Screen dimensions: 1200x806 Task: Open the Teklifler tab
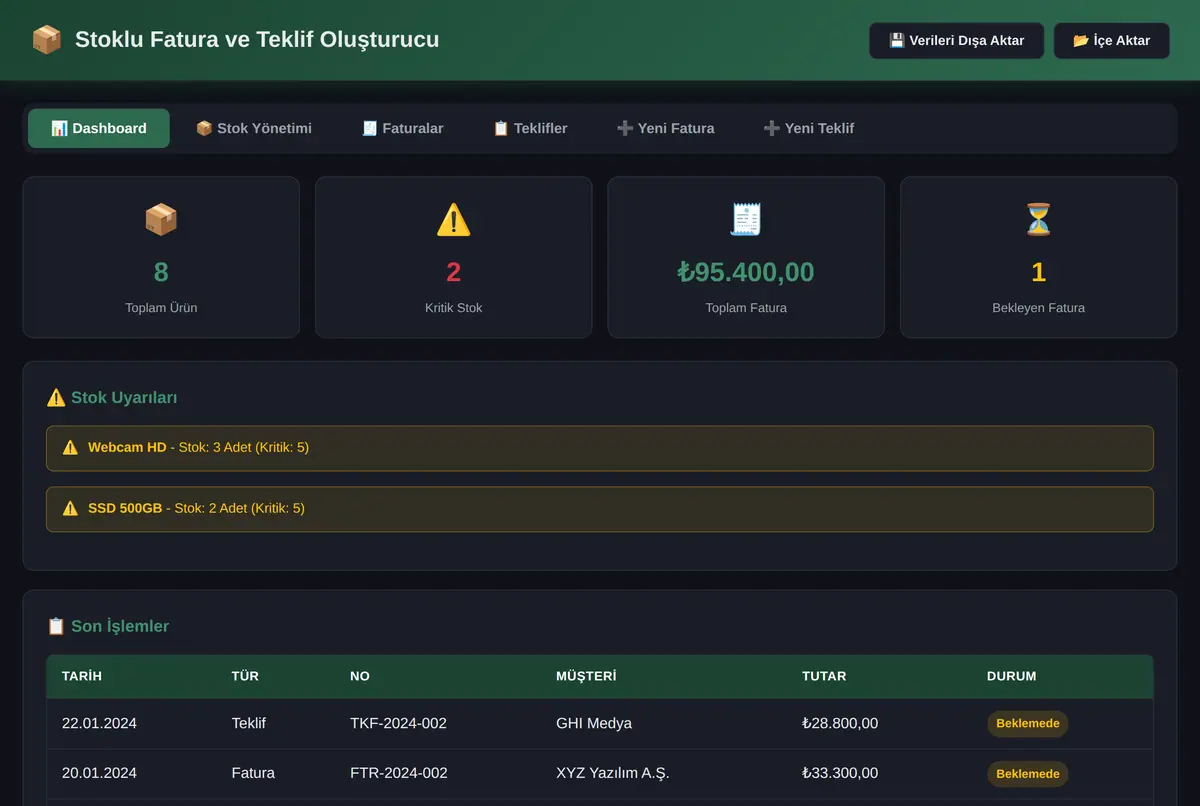point(530,128)
